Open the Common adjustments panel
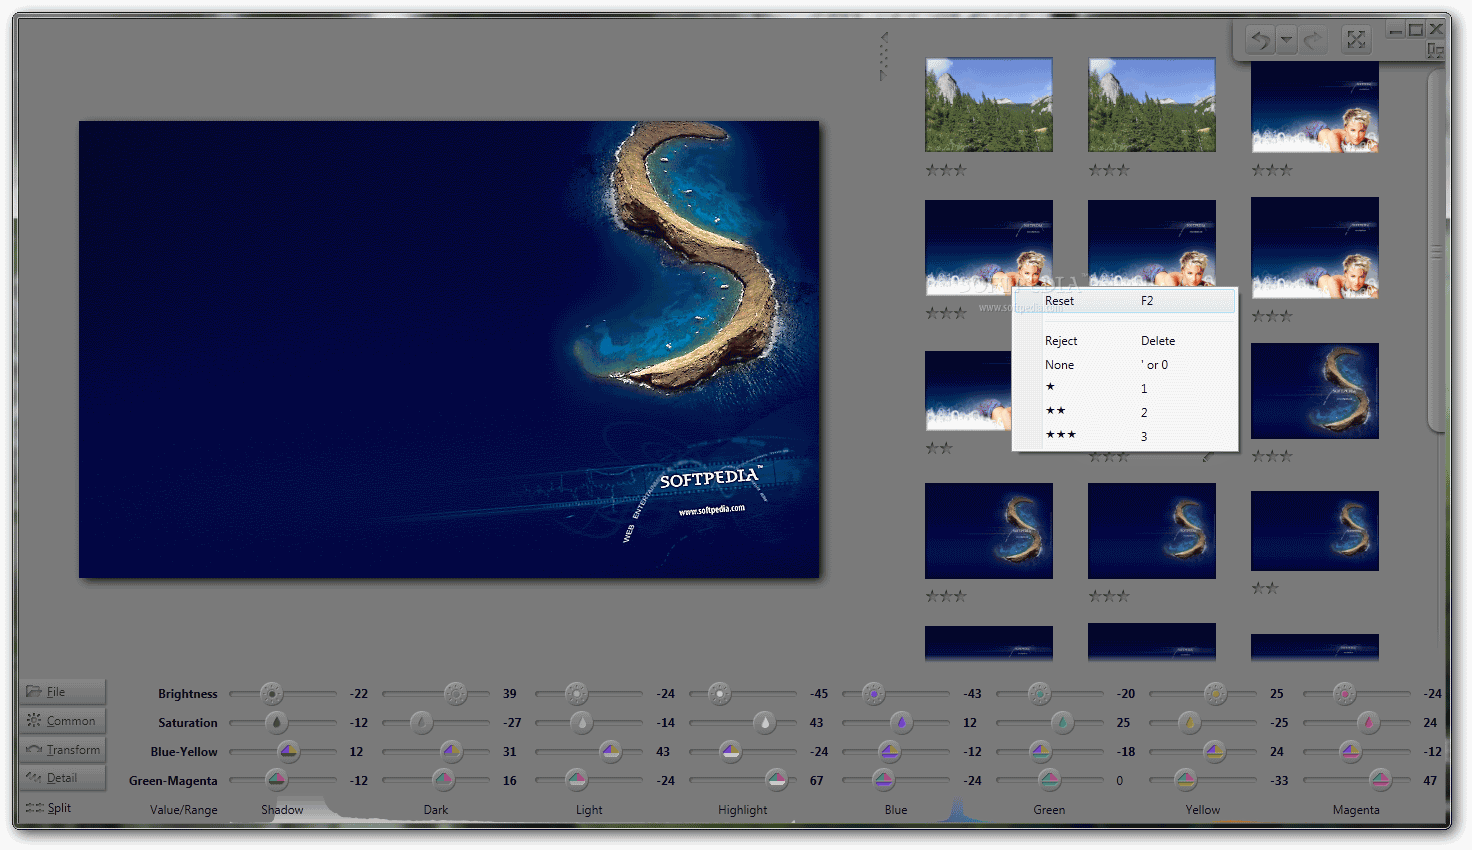 (62, 721)
